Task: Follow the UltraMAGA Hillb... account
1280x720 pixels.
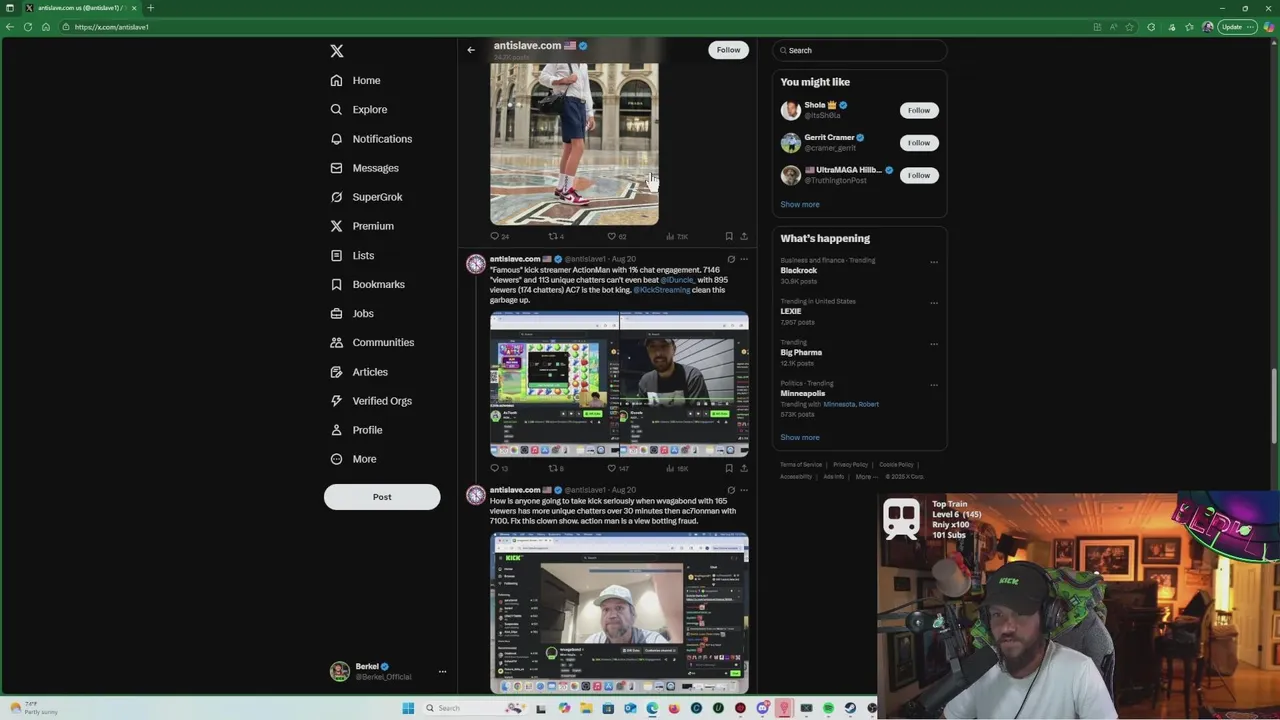Action: (919, 175)
